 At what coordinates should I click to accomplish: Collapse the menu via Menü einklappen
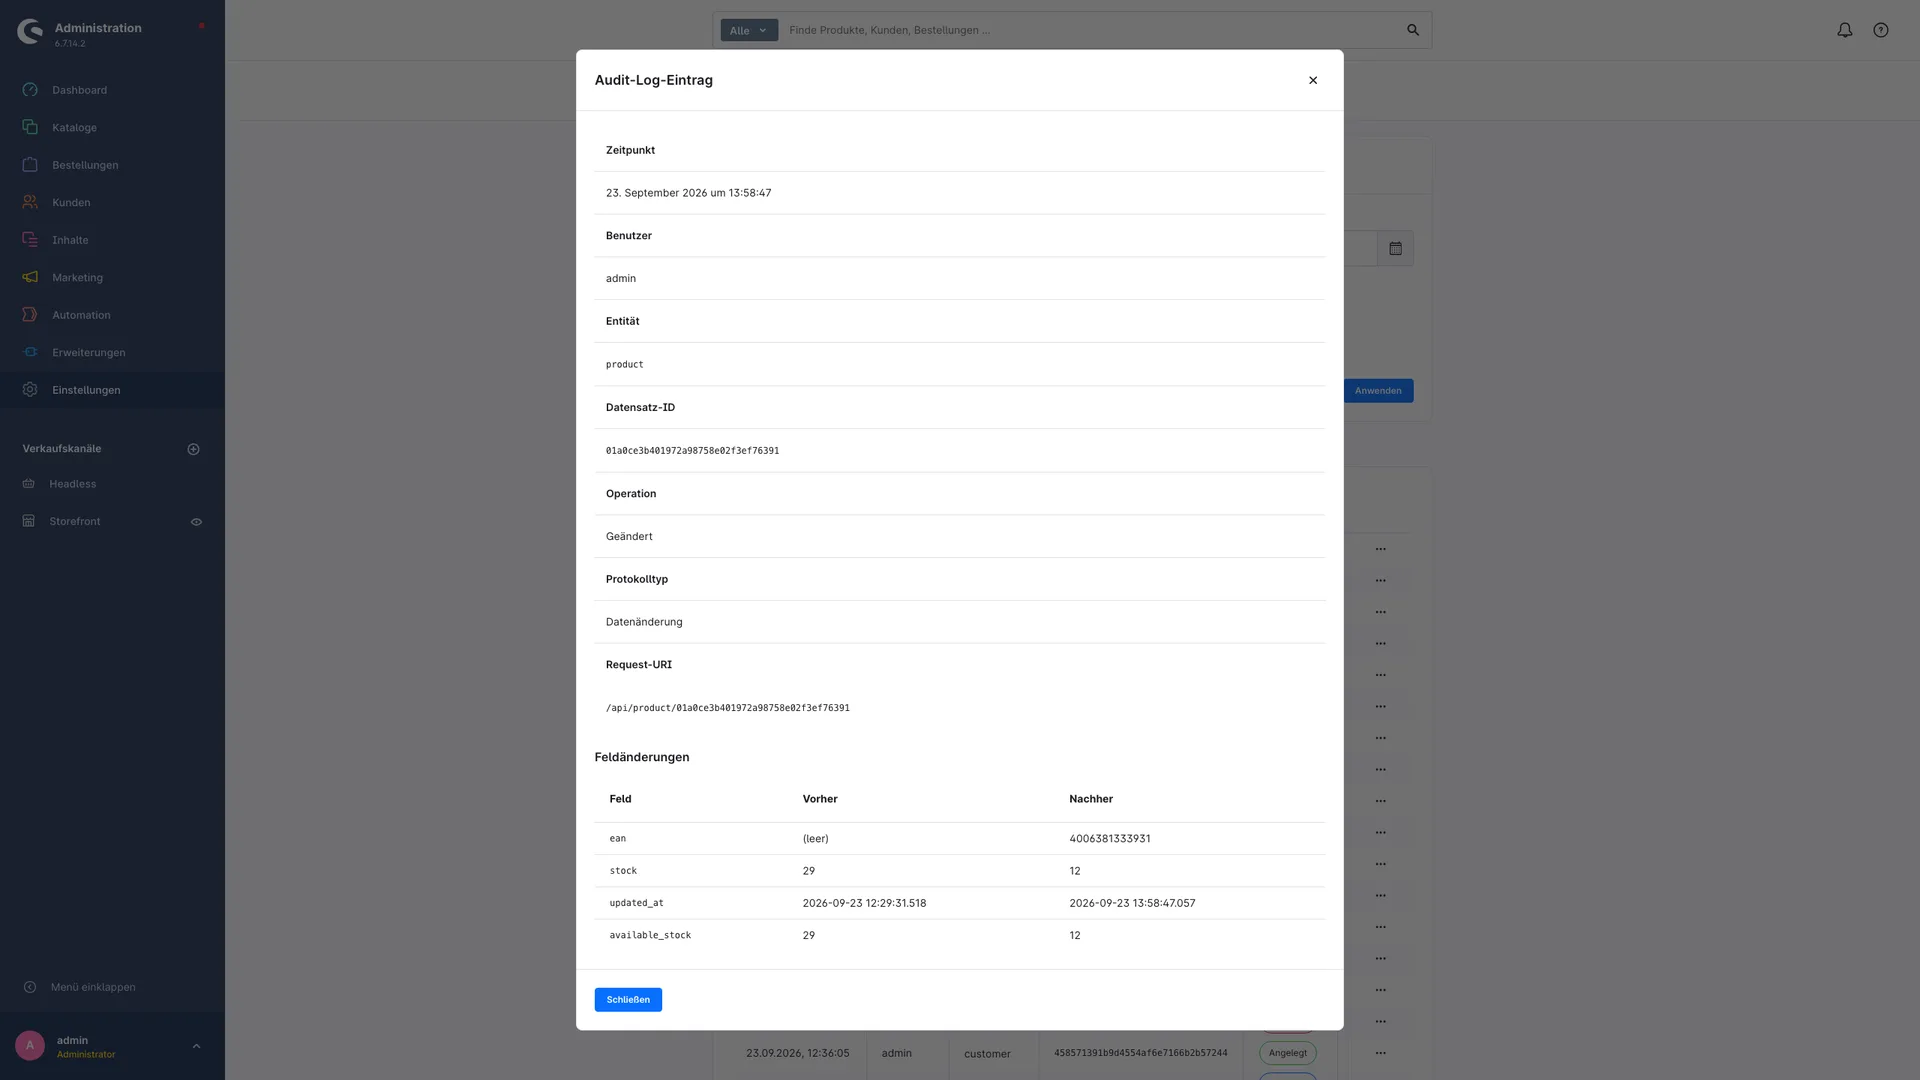click(93, 987)
